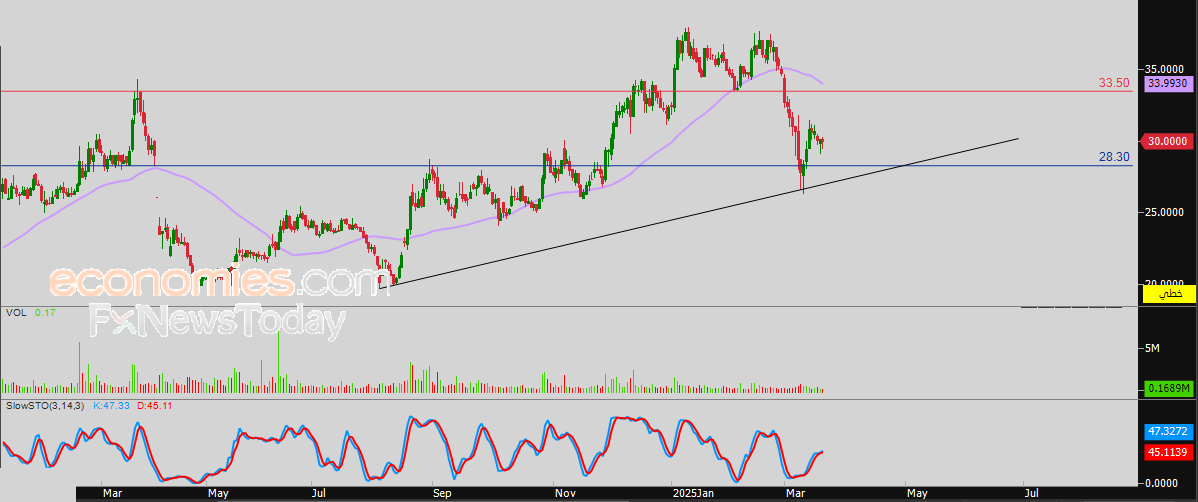Select the 45.1139 stochastic D tag
Viewport: 1198px width, 502px height.
(x=1169, y=452)
